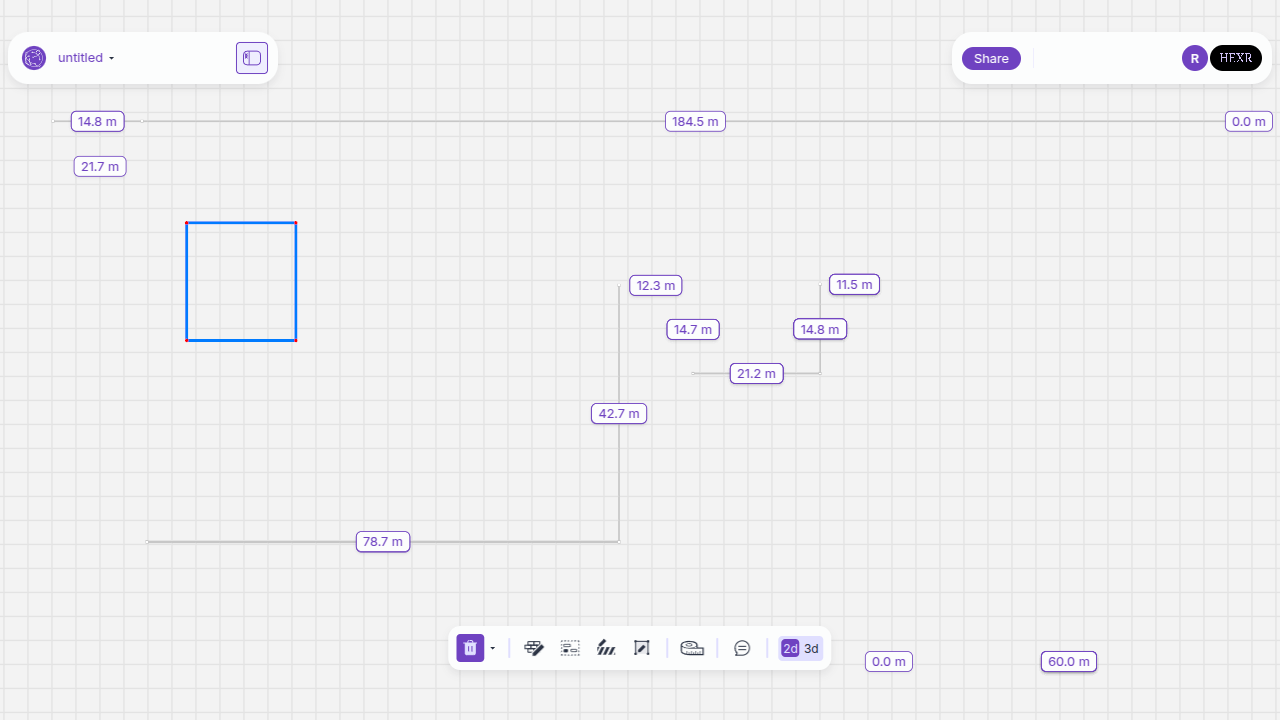1280x720 pixels.
Task: Select the 78.7 m dimension label
Action: point(383,542)
